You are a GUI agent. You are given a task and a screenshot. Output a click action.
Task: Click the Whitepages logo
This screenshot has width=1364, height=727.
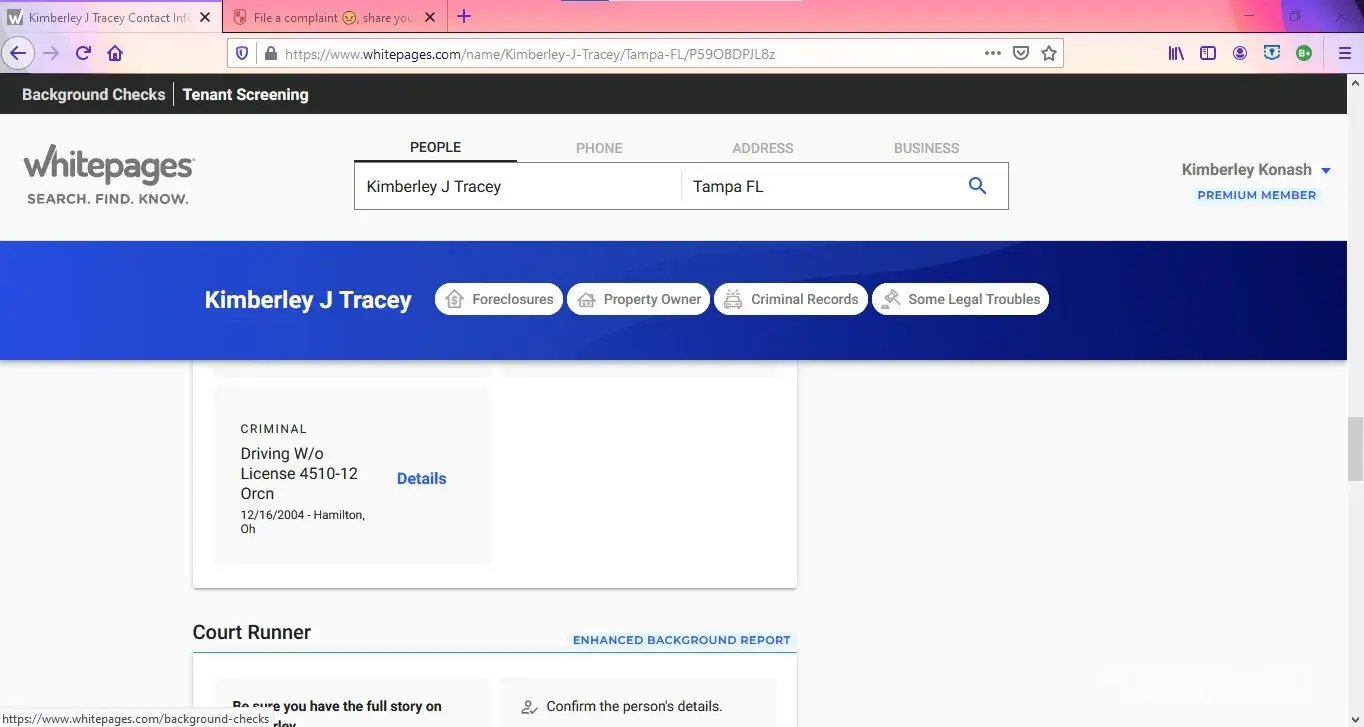click(109, 166)
